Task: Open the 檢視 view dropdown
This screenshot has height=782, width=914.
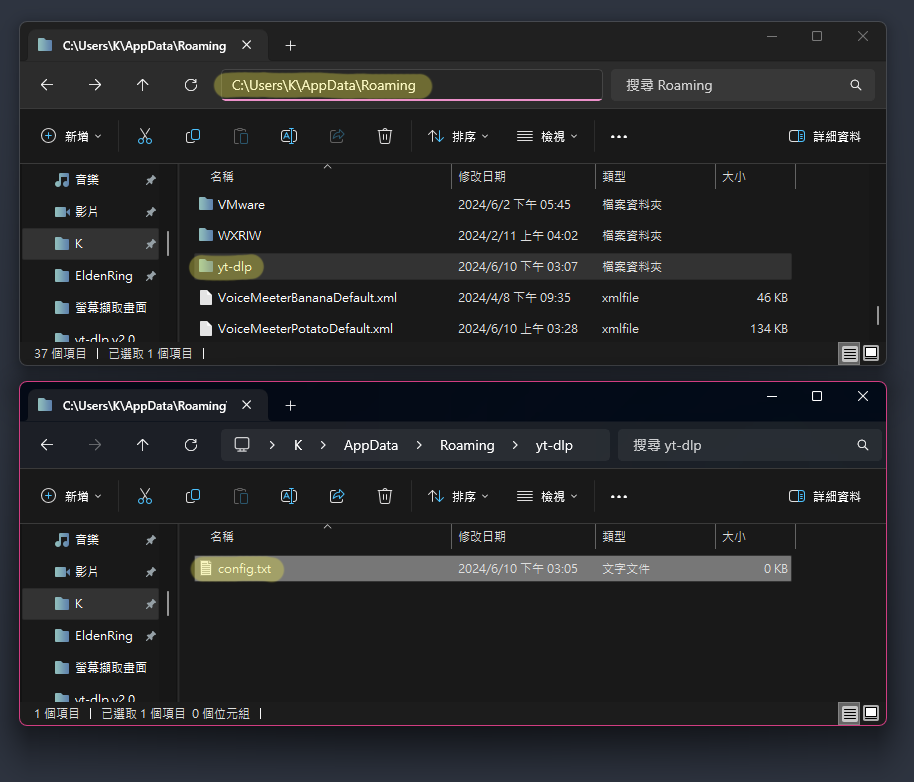Action: point(546,136)
